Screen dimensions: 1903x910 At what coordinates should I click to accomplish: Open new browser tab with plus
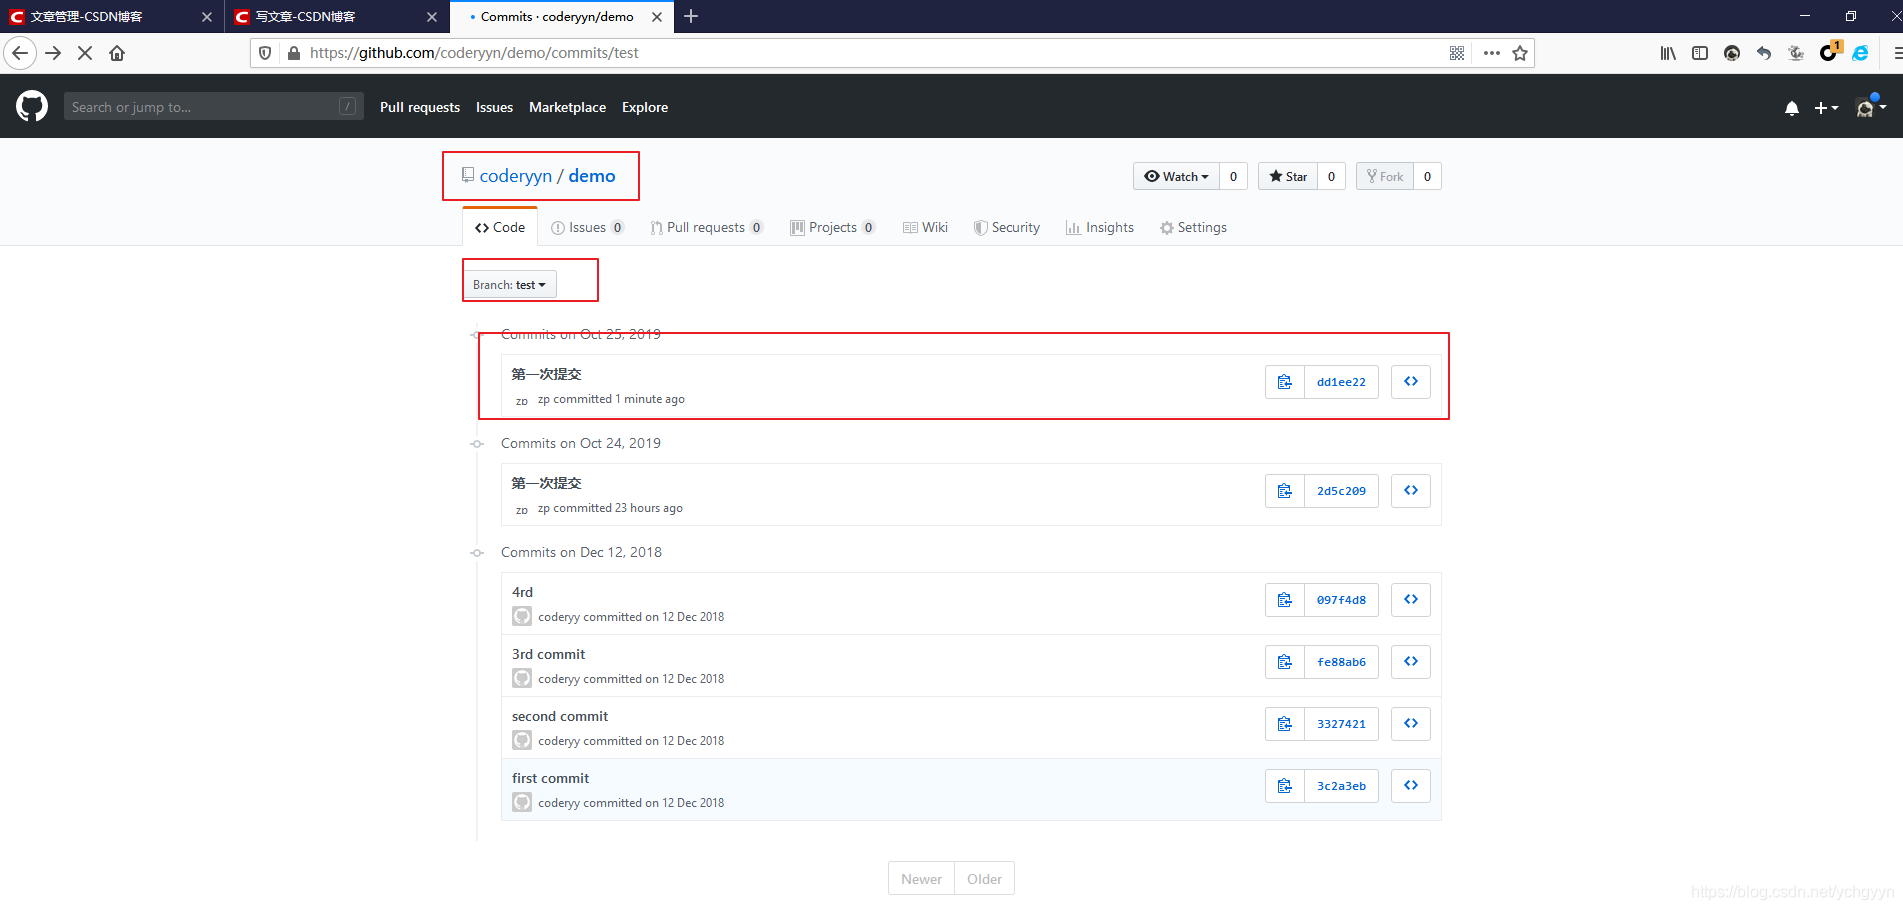click(x=691, y=16)
